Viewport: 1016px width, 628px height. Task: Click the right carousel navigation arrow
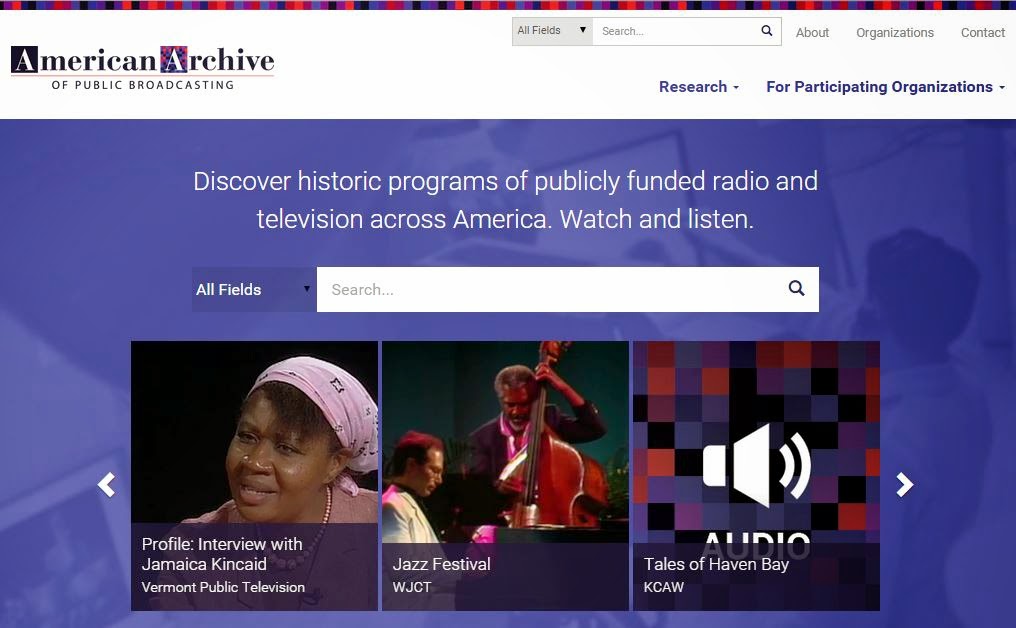(904, 484)
